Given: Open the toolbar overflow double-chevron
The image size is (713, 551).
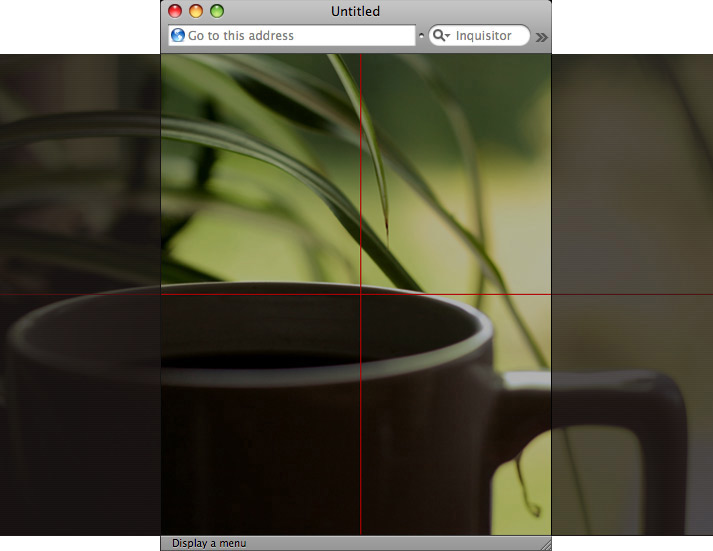Looking at the screenshot, I should click(541, 37).
